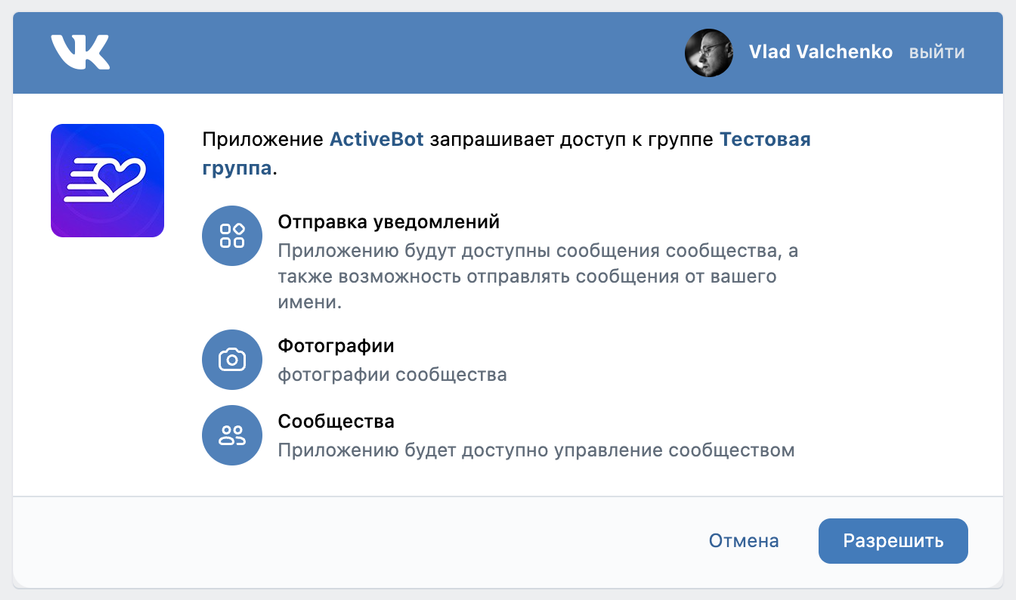Click Vlad Valchenko's profile avatar
1016x600 pixels.
point(708,52)
